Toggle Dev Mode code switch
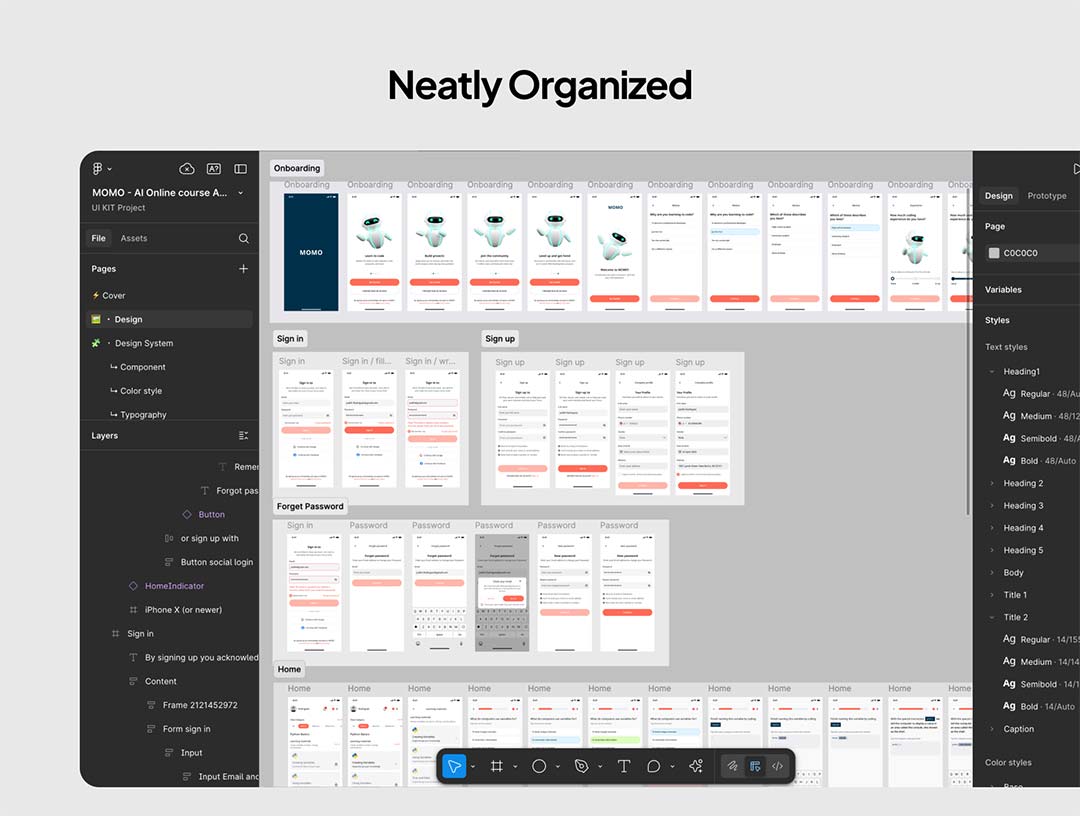The width and height of the screenshot is (1080, 816). tap(778, 766)
